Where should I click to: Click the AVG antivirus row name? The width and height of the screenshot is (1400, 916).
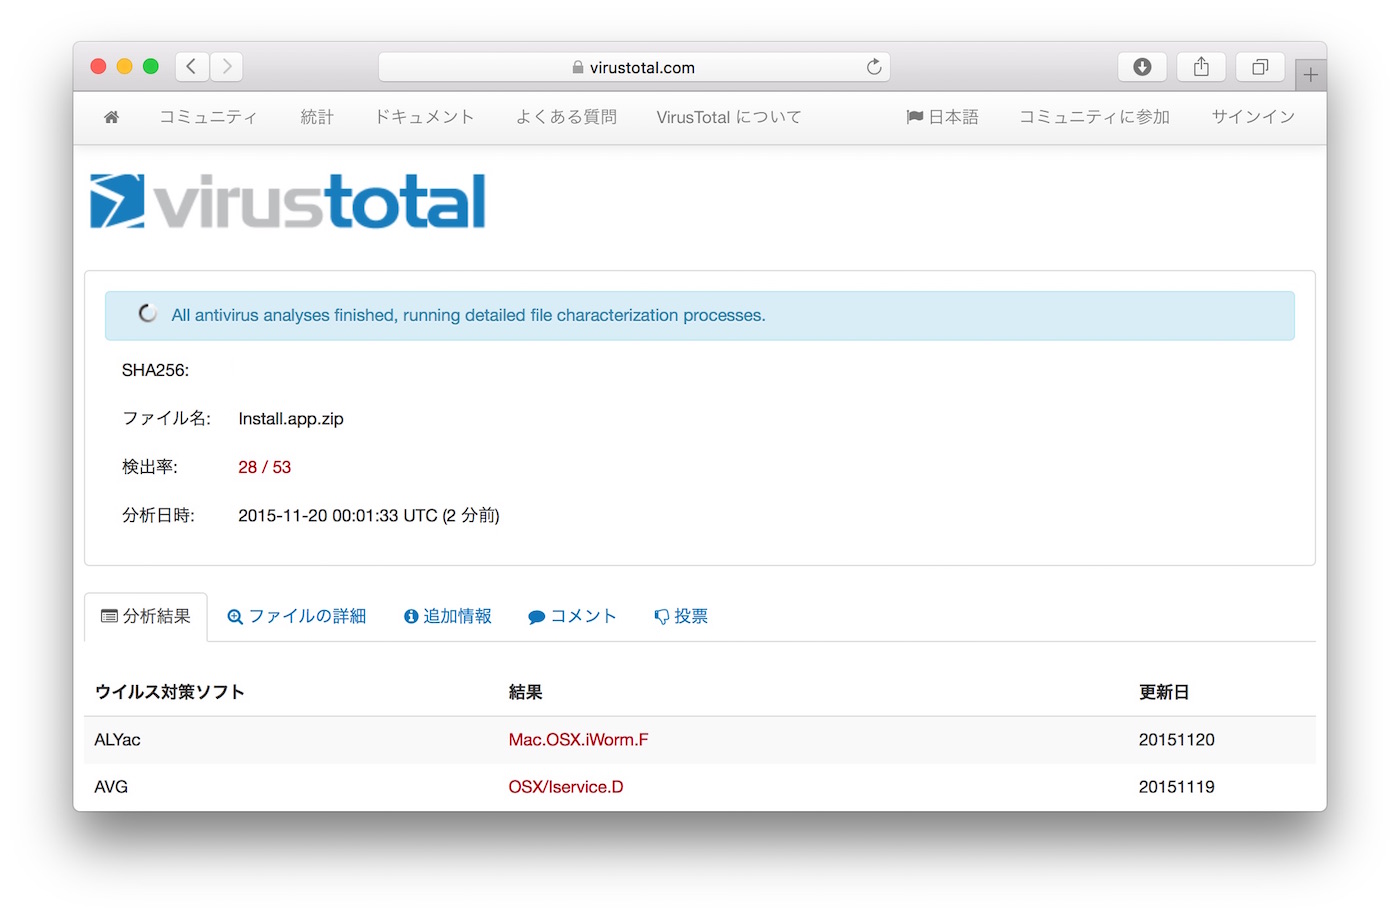pos(111,787)
